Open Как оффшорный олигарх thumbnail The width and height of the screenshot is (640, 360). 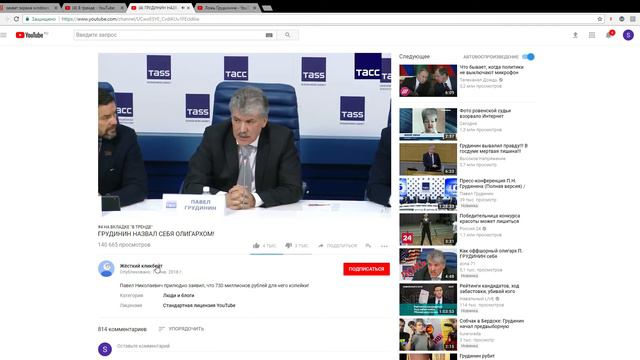coord(428,264)
